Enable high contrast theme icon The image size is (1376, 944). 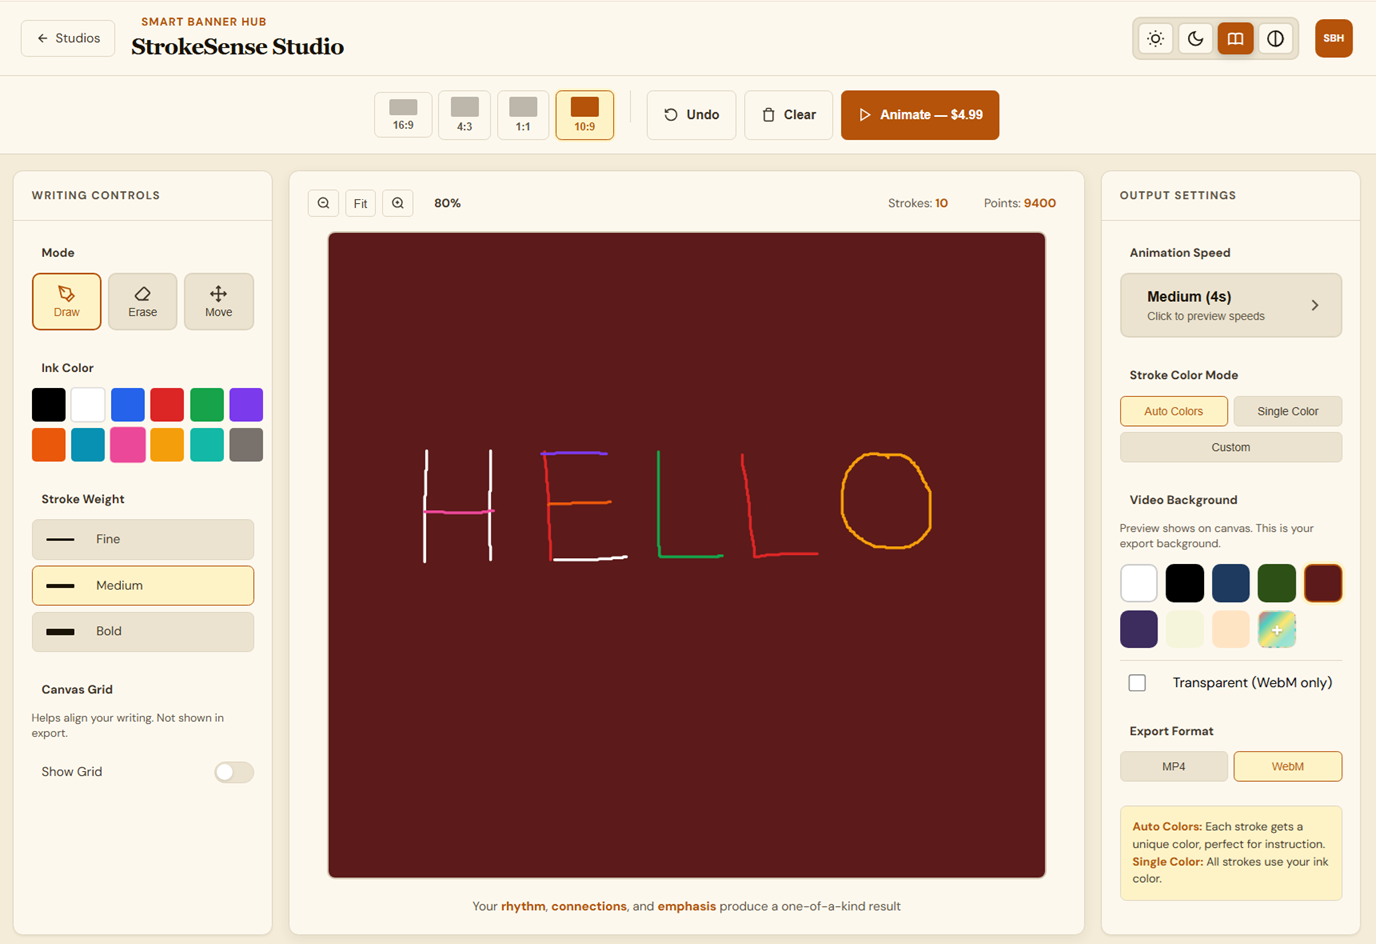pos(1276,39)
